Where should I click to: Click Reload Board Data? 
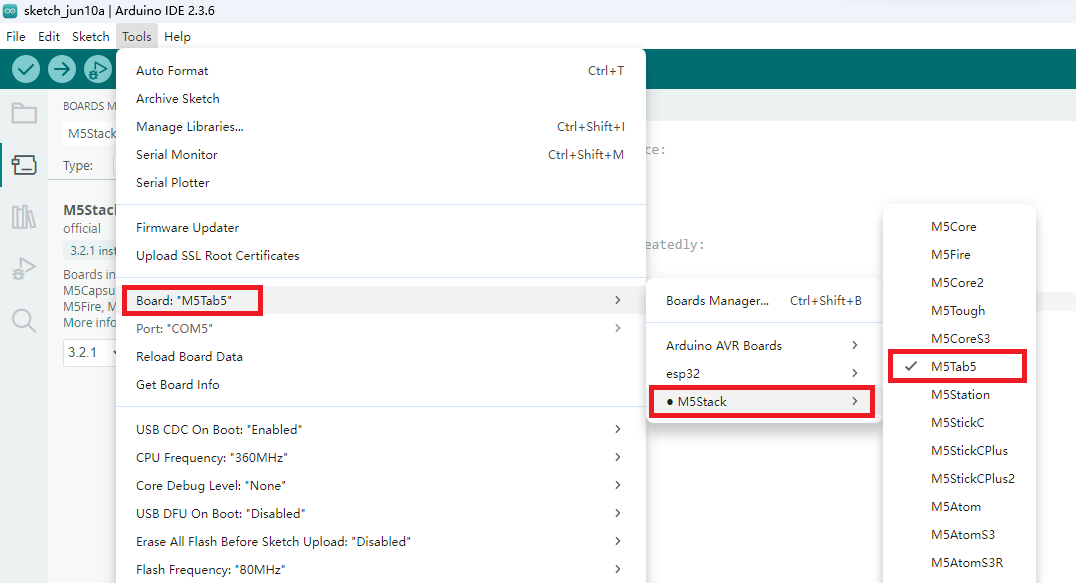click(381, 357)
